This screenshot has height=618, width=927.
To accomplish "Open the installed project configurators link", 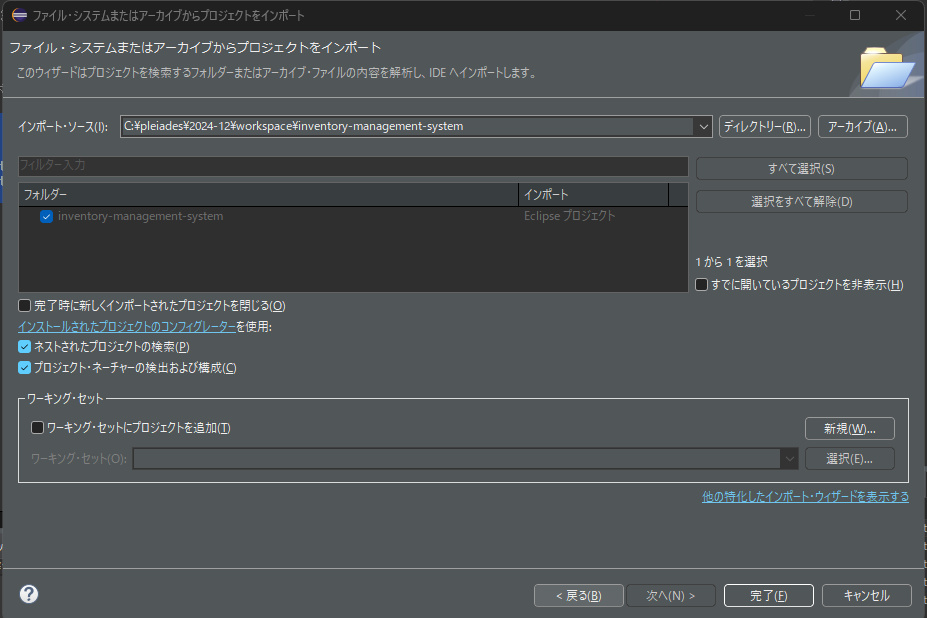I will point(127,326).
